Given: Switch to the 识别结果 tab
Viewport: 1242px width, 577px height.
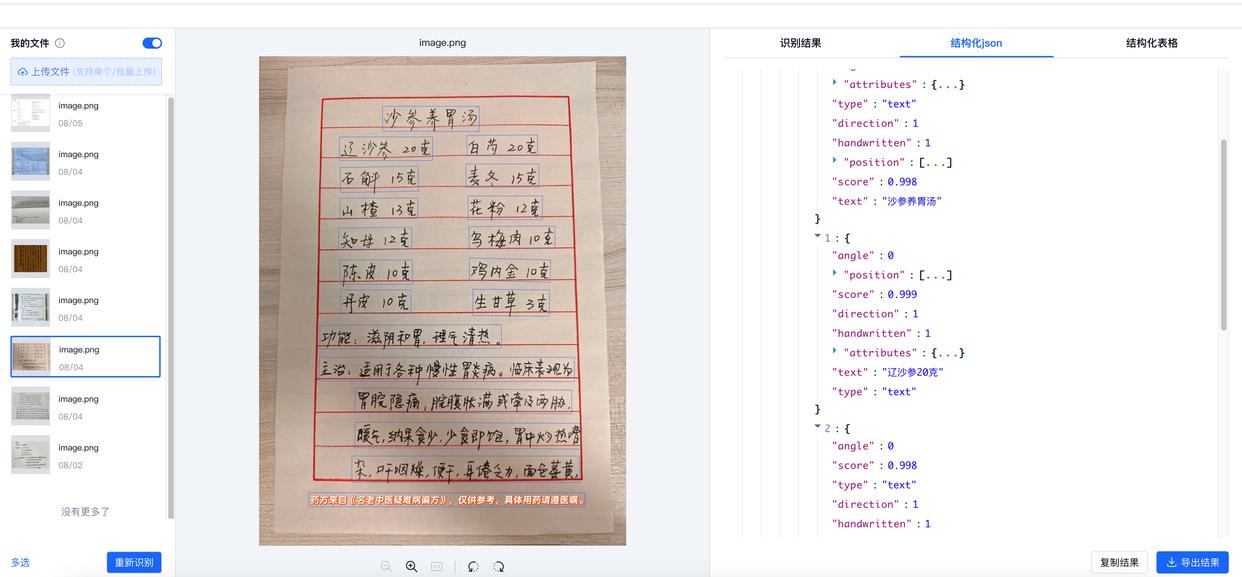Looking at the screenshot, I should [x=801, y=43].
